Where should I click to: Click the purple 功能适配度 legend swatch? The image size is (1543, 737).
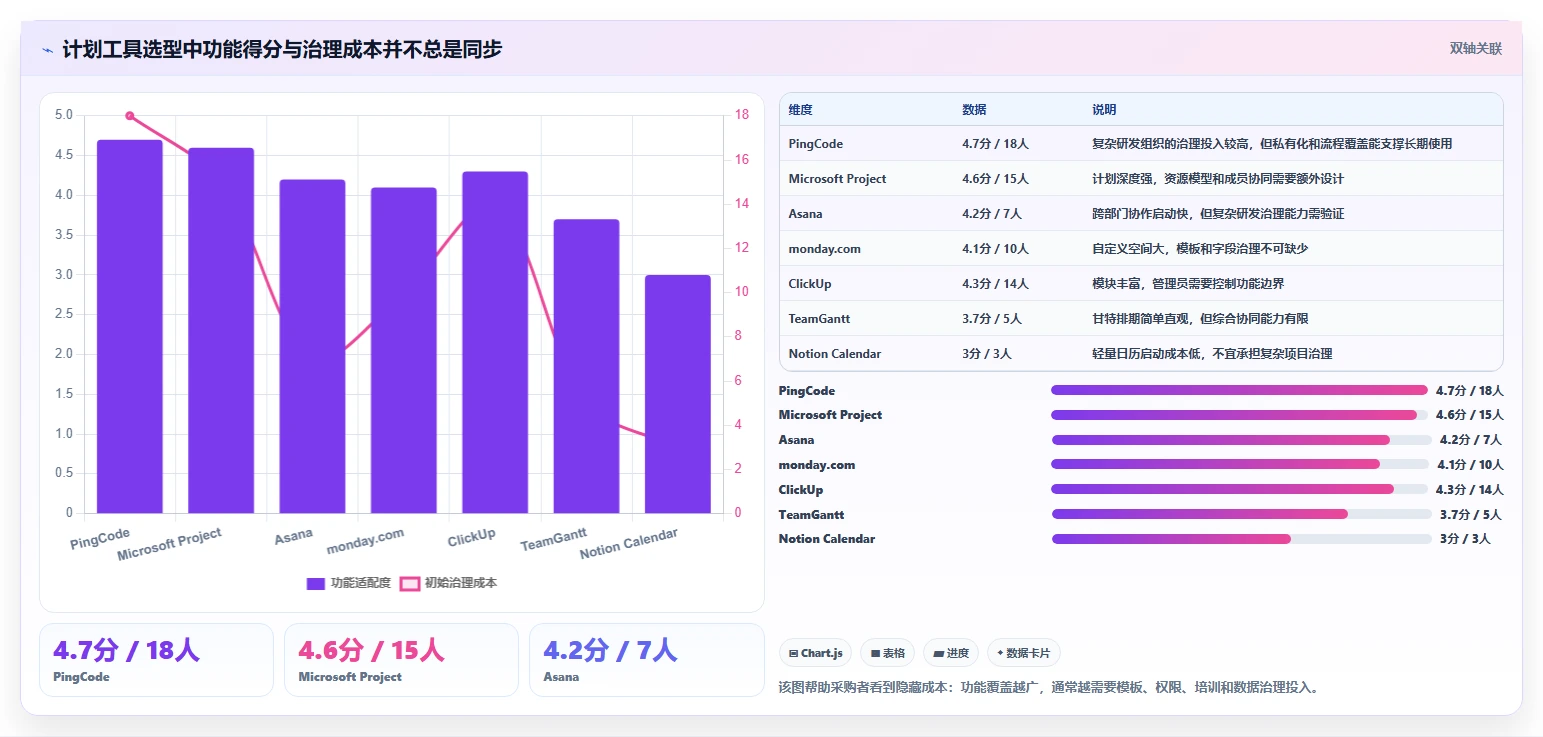tap(315, 583)
